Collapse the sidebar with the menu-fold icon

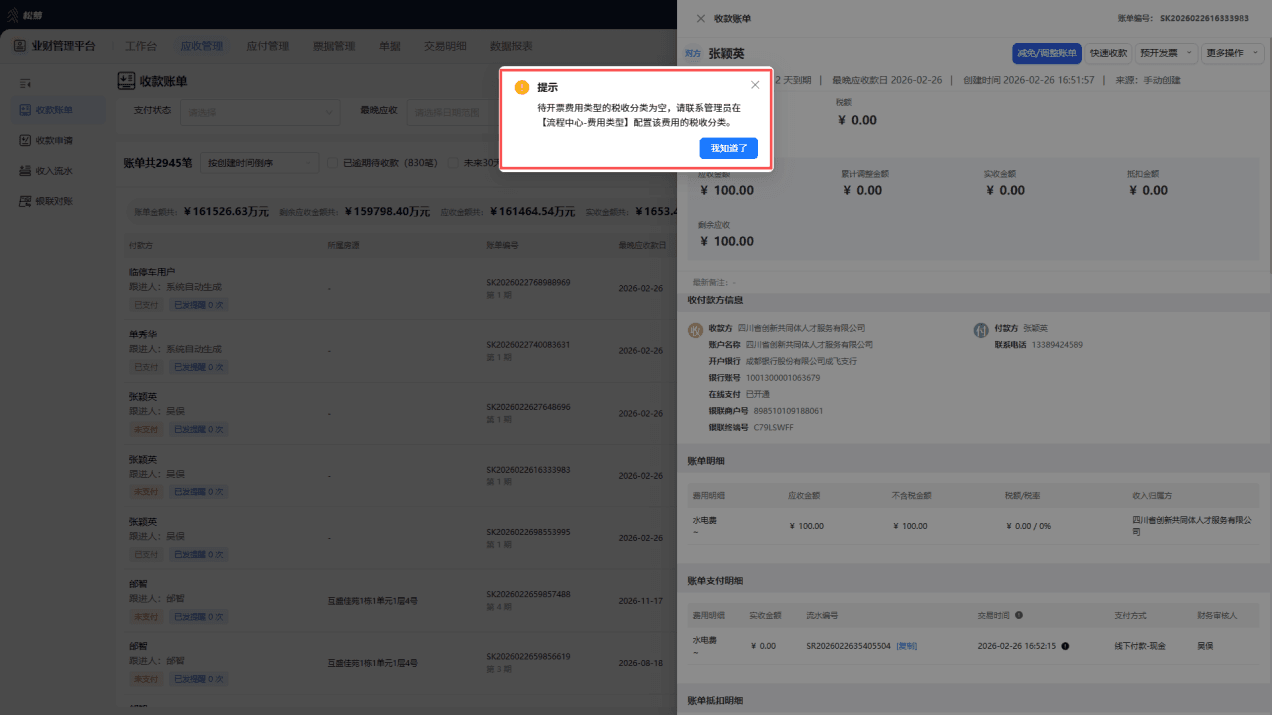(26, 82)
